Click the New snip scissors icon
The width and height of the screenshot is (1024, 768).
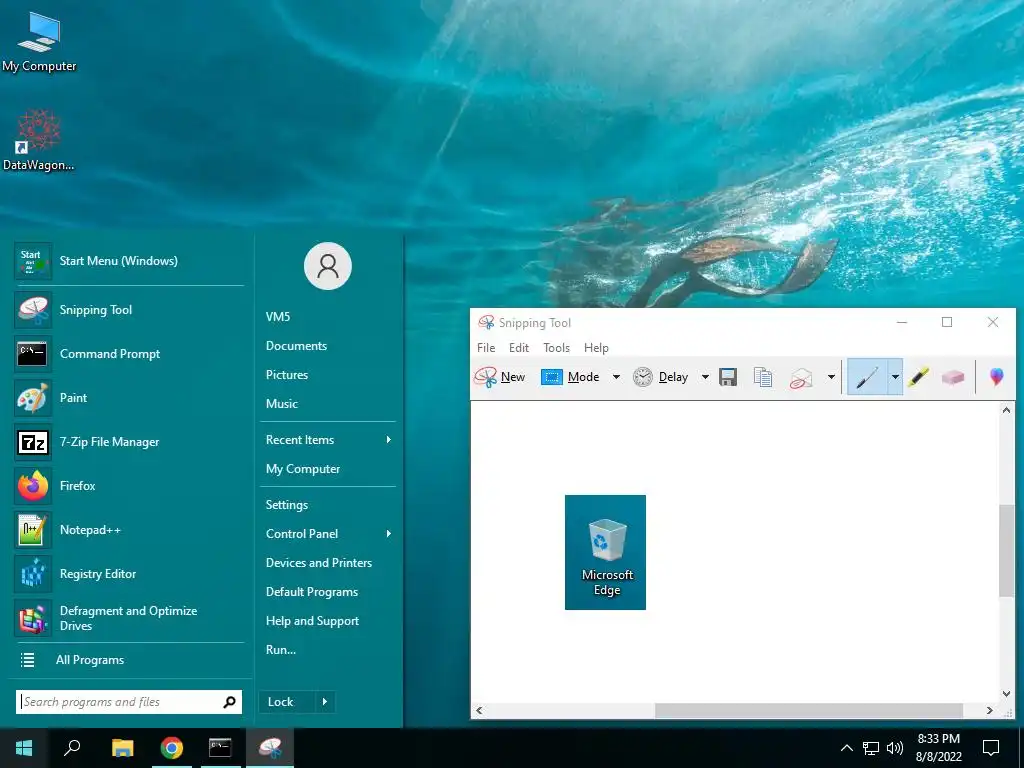click(486, 377)
